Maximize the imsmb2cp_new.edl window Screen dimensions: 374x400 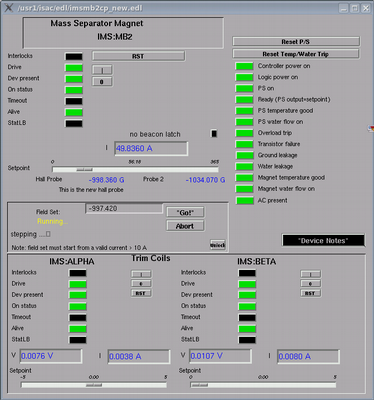(x=355, y=8)
